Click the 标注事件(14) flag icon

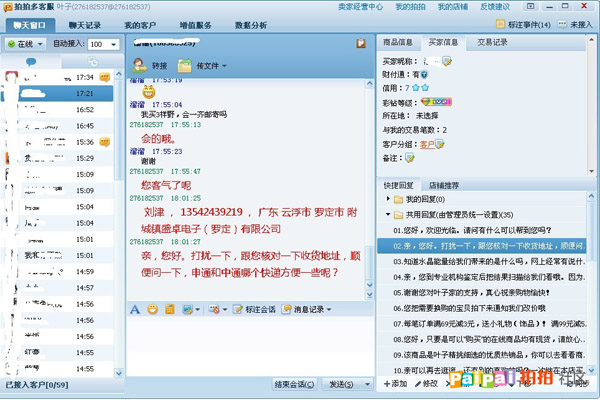click(x=500, y=24)
